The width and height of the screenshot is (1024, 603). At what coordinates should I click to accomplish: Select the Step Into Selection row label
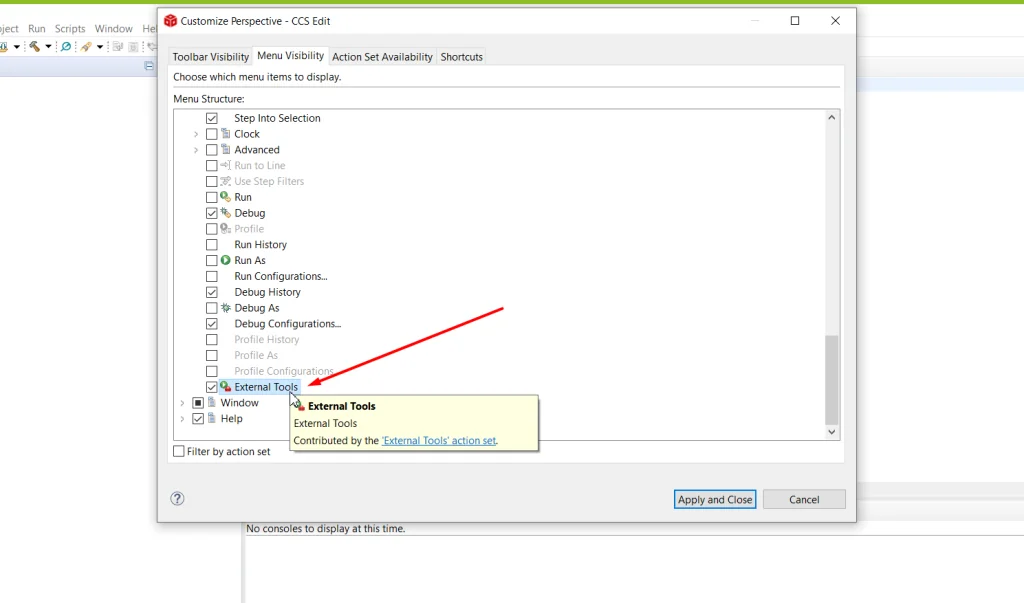[278, 118]
